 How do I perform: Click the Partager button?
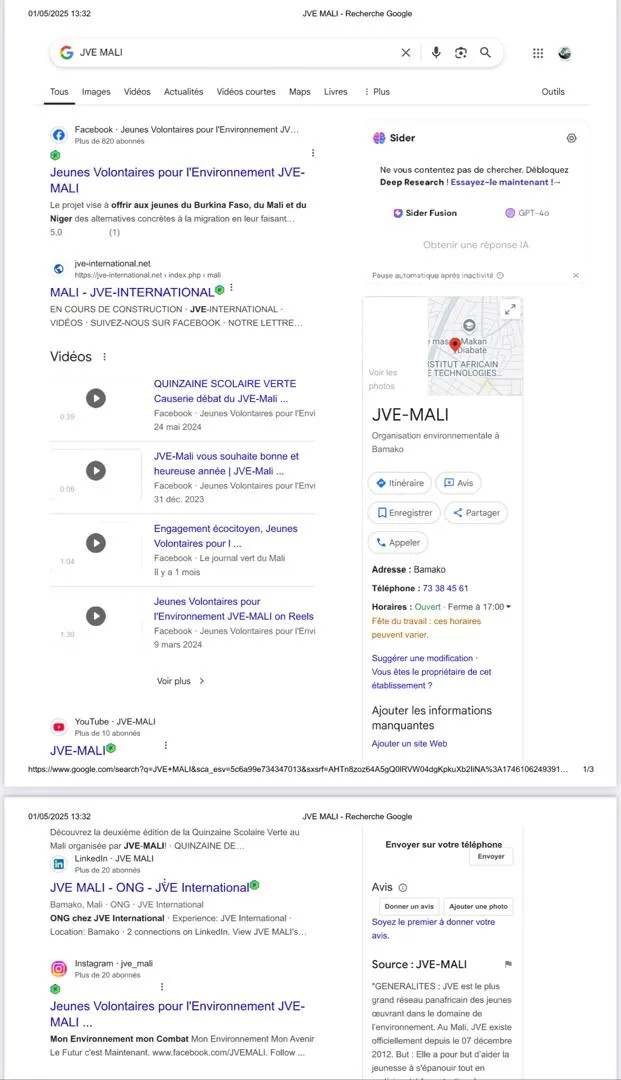tap(476, 512)
